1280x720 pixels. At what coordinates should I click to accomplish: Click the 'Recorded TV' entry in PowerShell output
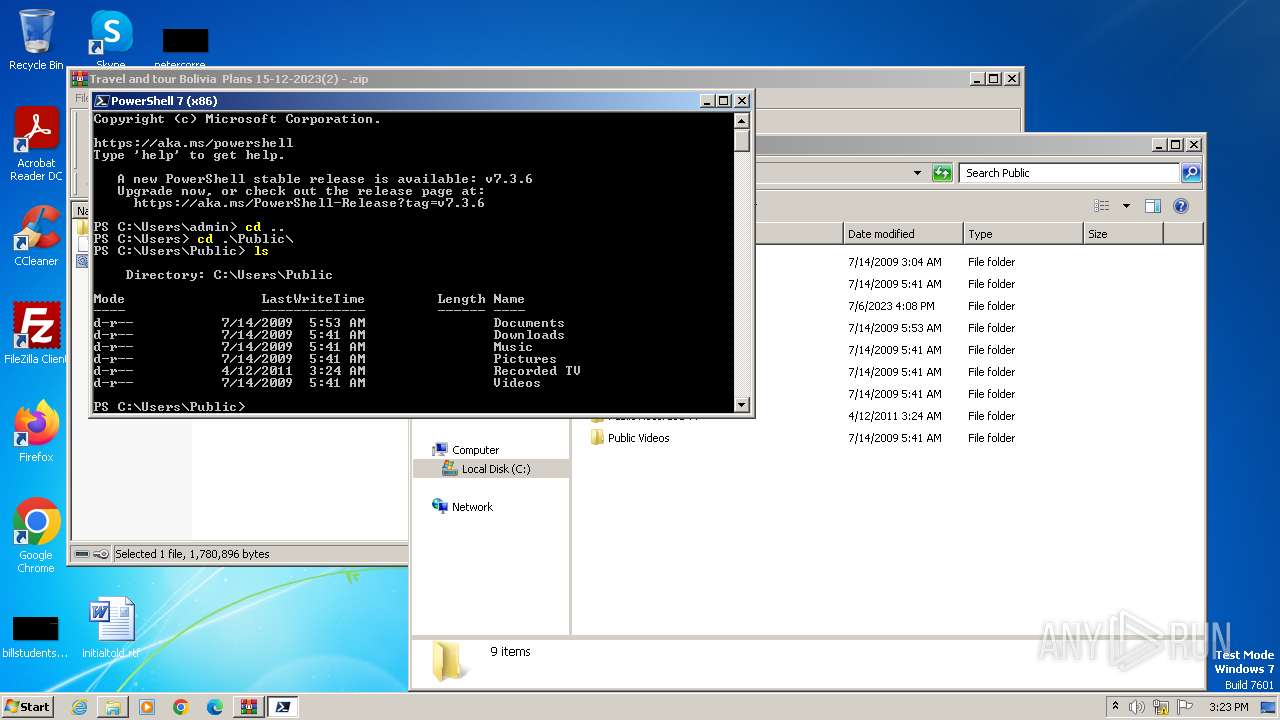tap(536, 371)
